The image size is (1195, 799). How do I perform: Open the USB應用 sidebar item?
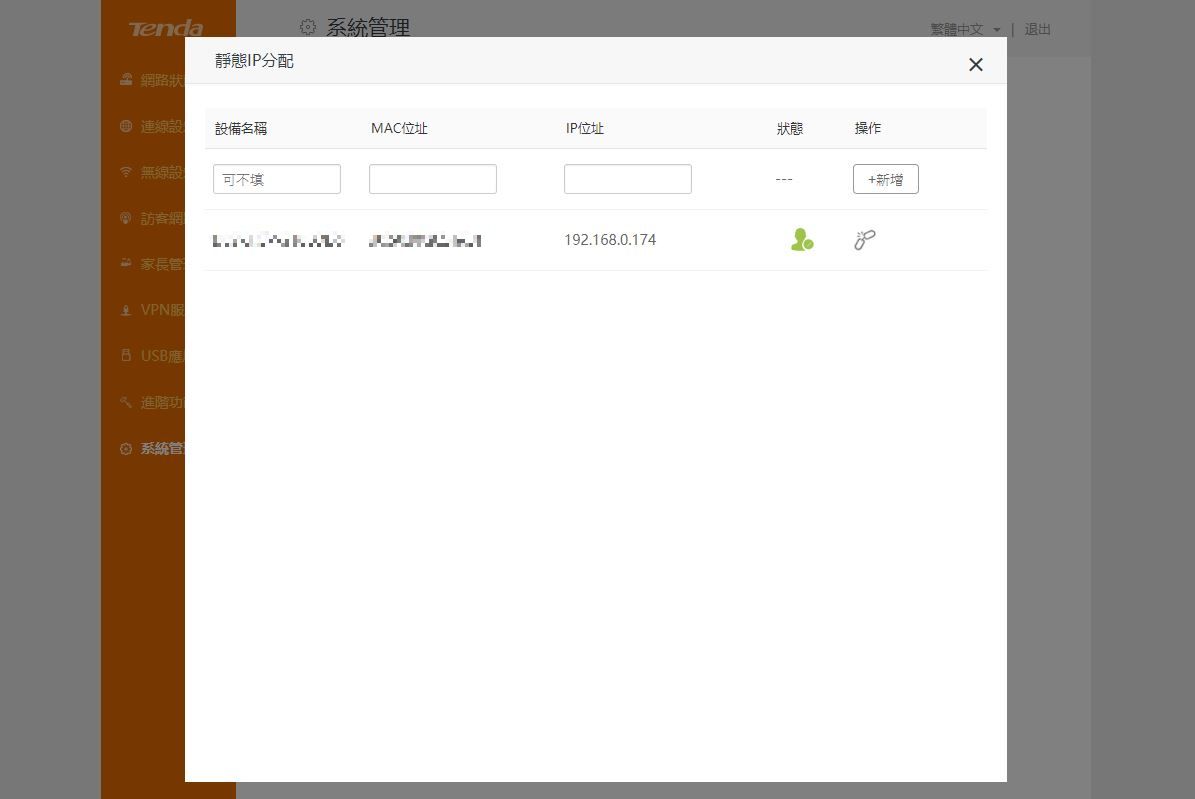click(152, 356)
